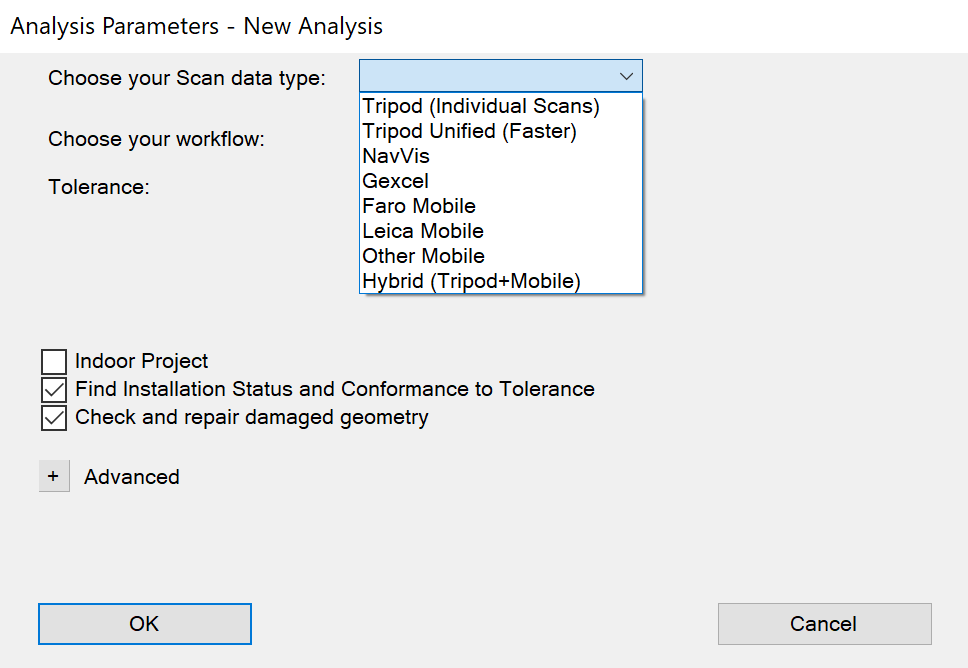Choose Tripod Unified (Faster) from list
Screen dimensions: 968x668
pos(469,131)
